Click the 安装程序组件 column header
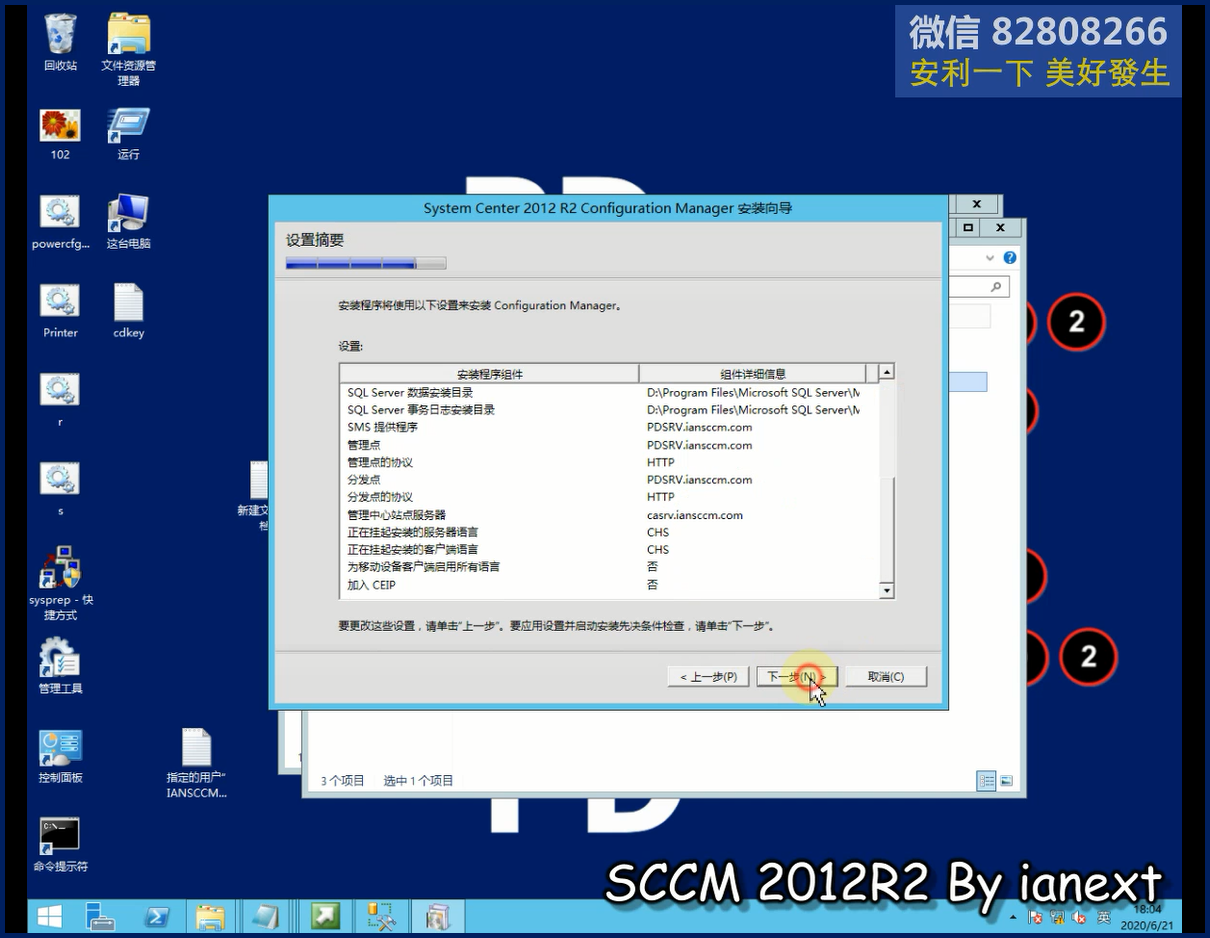The image size is (1210, 938). [x=490, y=374]
